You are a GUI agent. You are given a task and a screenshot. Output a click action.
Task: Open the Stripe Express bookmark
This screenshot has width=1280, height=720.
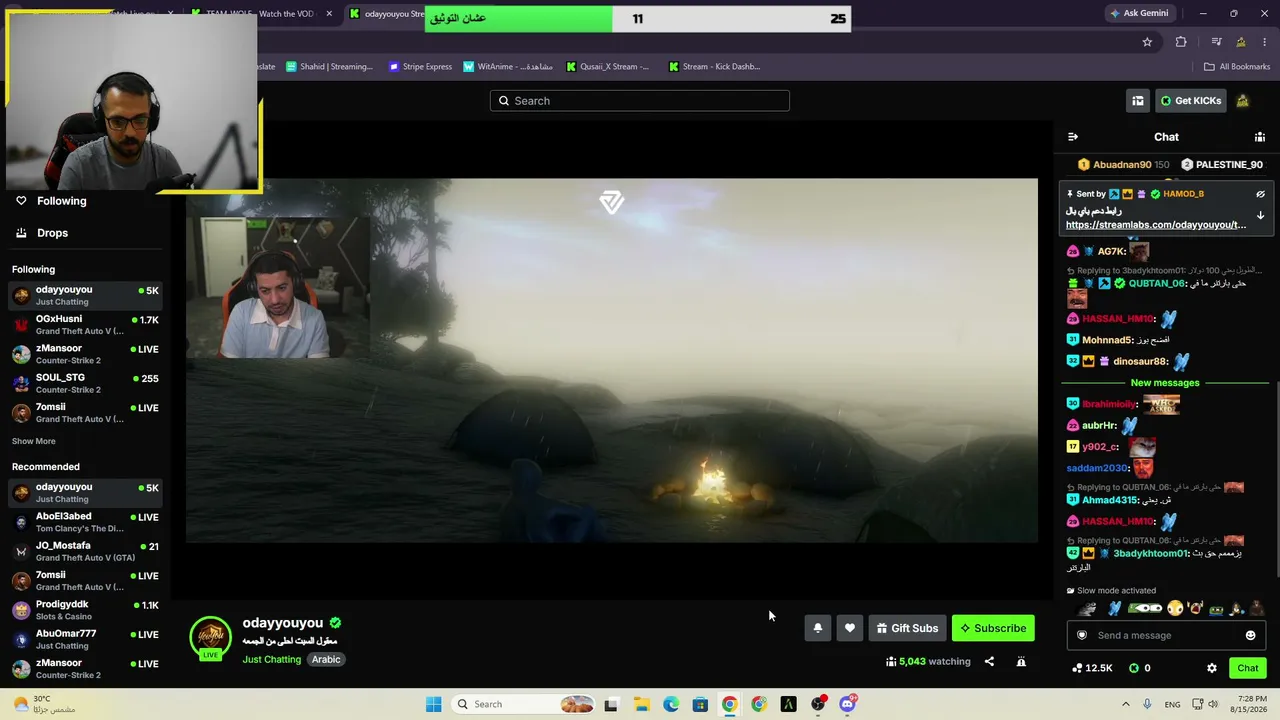[420, 67]
